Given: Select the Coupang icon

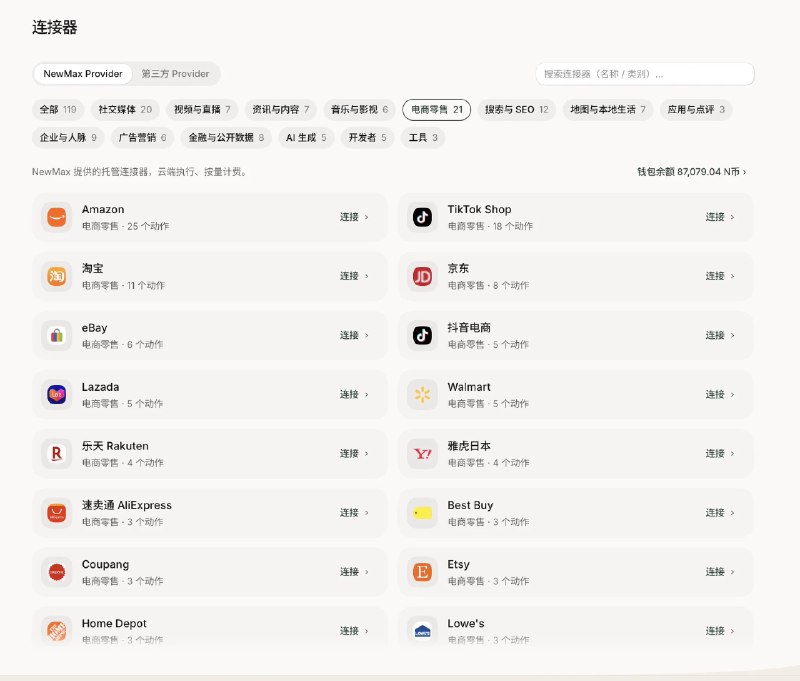Looking at the screenshot, I should [x=57, y=572].
